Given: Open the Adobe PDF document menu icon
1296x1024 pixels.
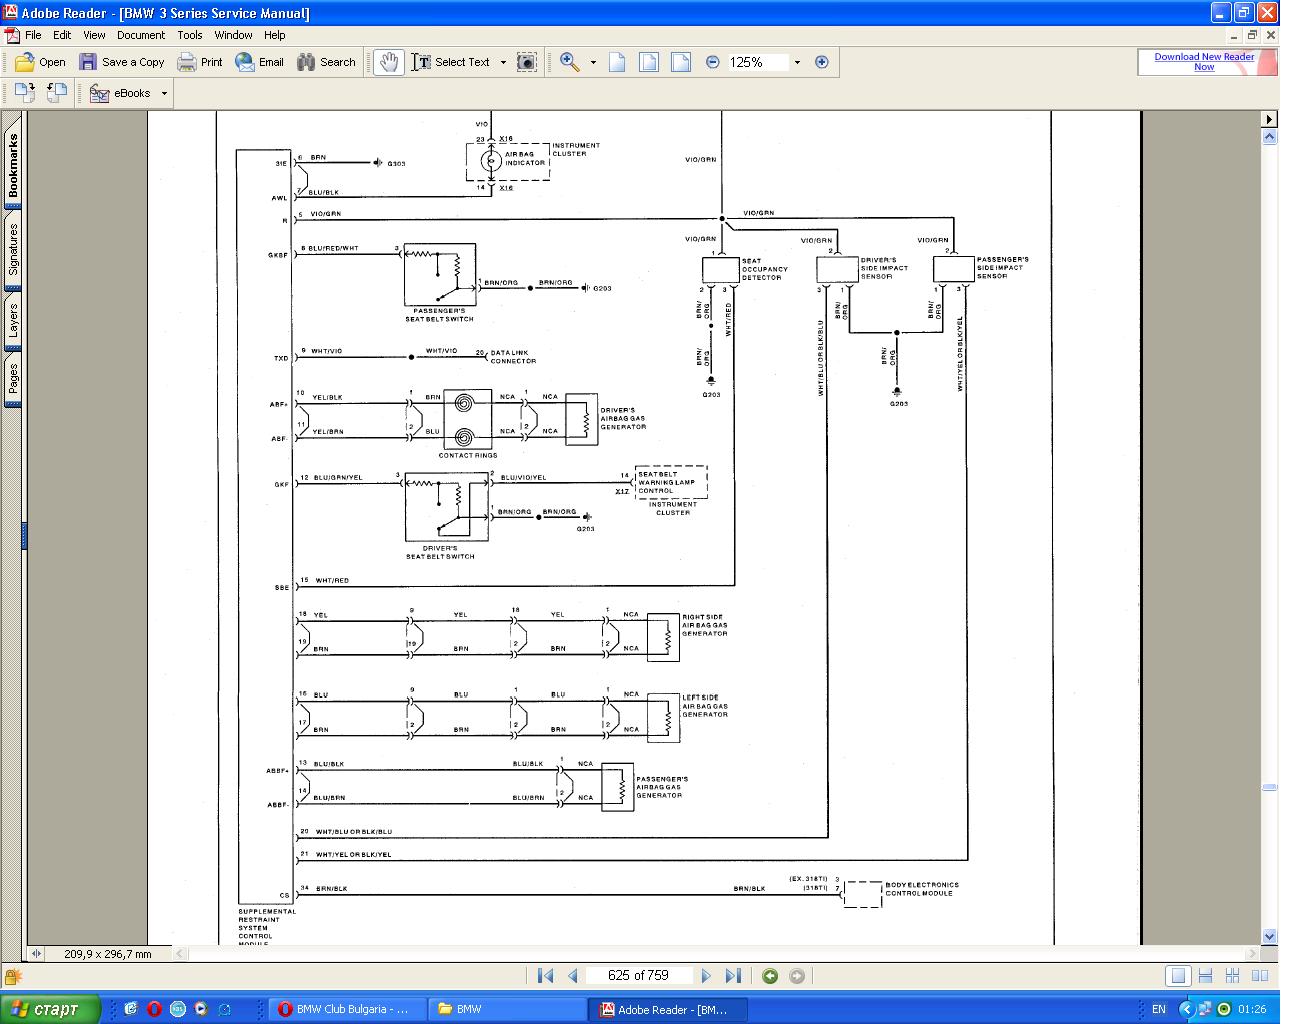Looking at the screenshot, I should [x=11, y=35].
